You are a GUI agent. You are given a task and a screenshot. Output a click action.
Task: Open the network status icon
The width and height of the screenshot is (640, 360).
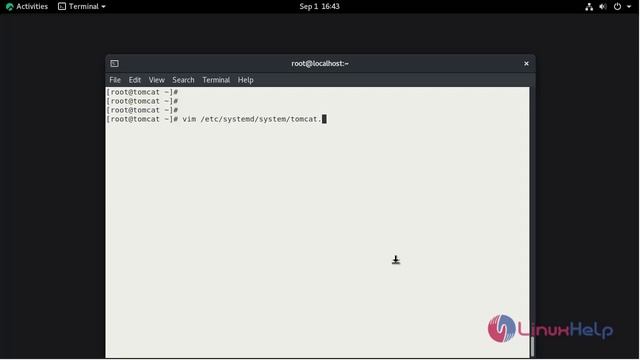(x=589, y=7)
